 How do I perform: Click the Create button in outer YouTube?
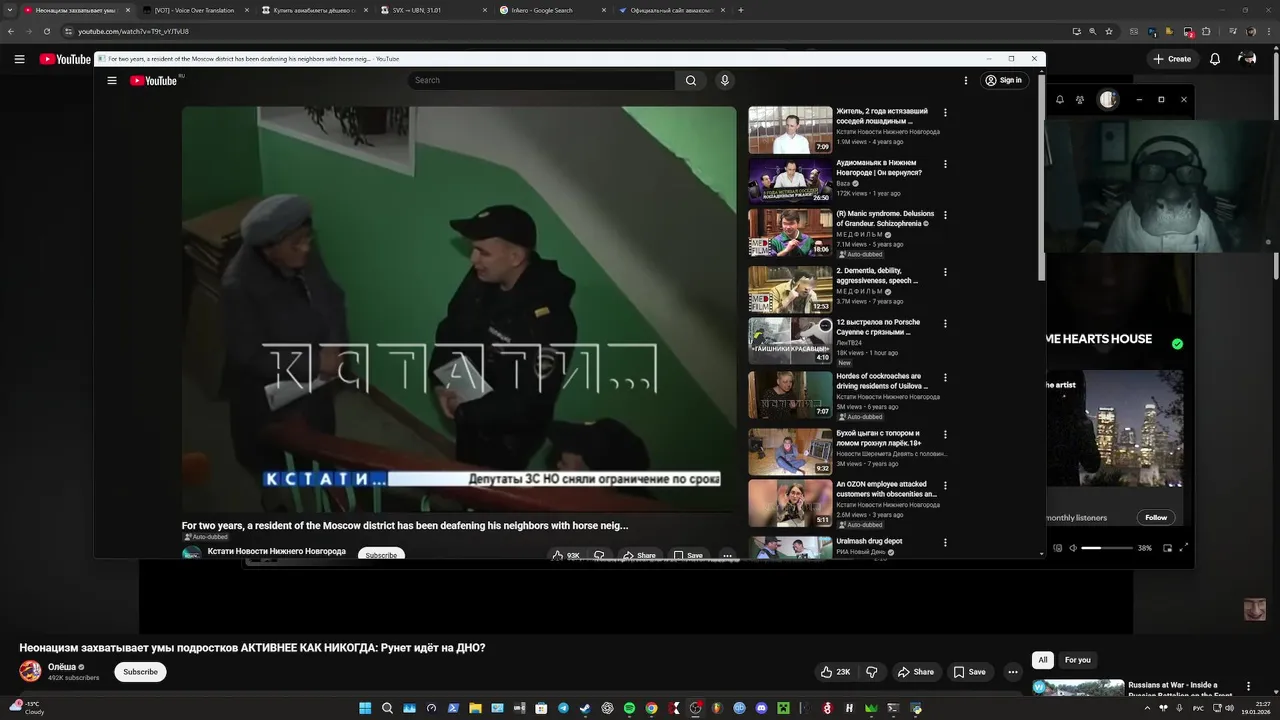[x=1171, y=59]
